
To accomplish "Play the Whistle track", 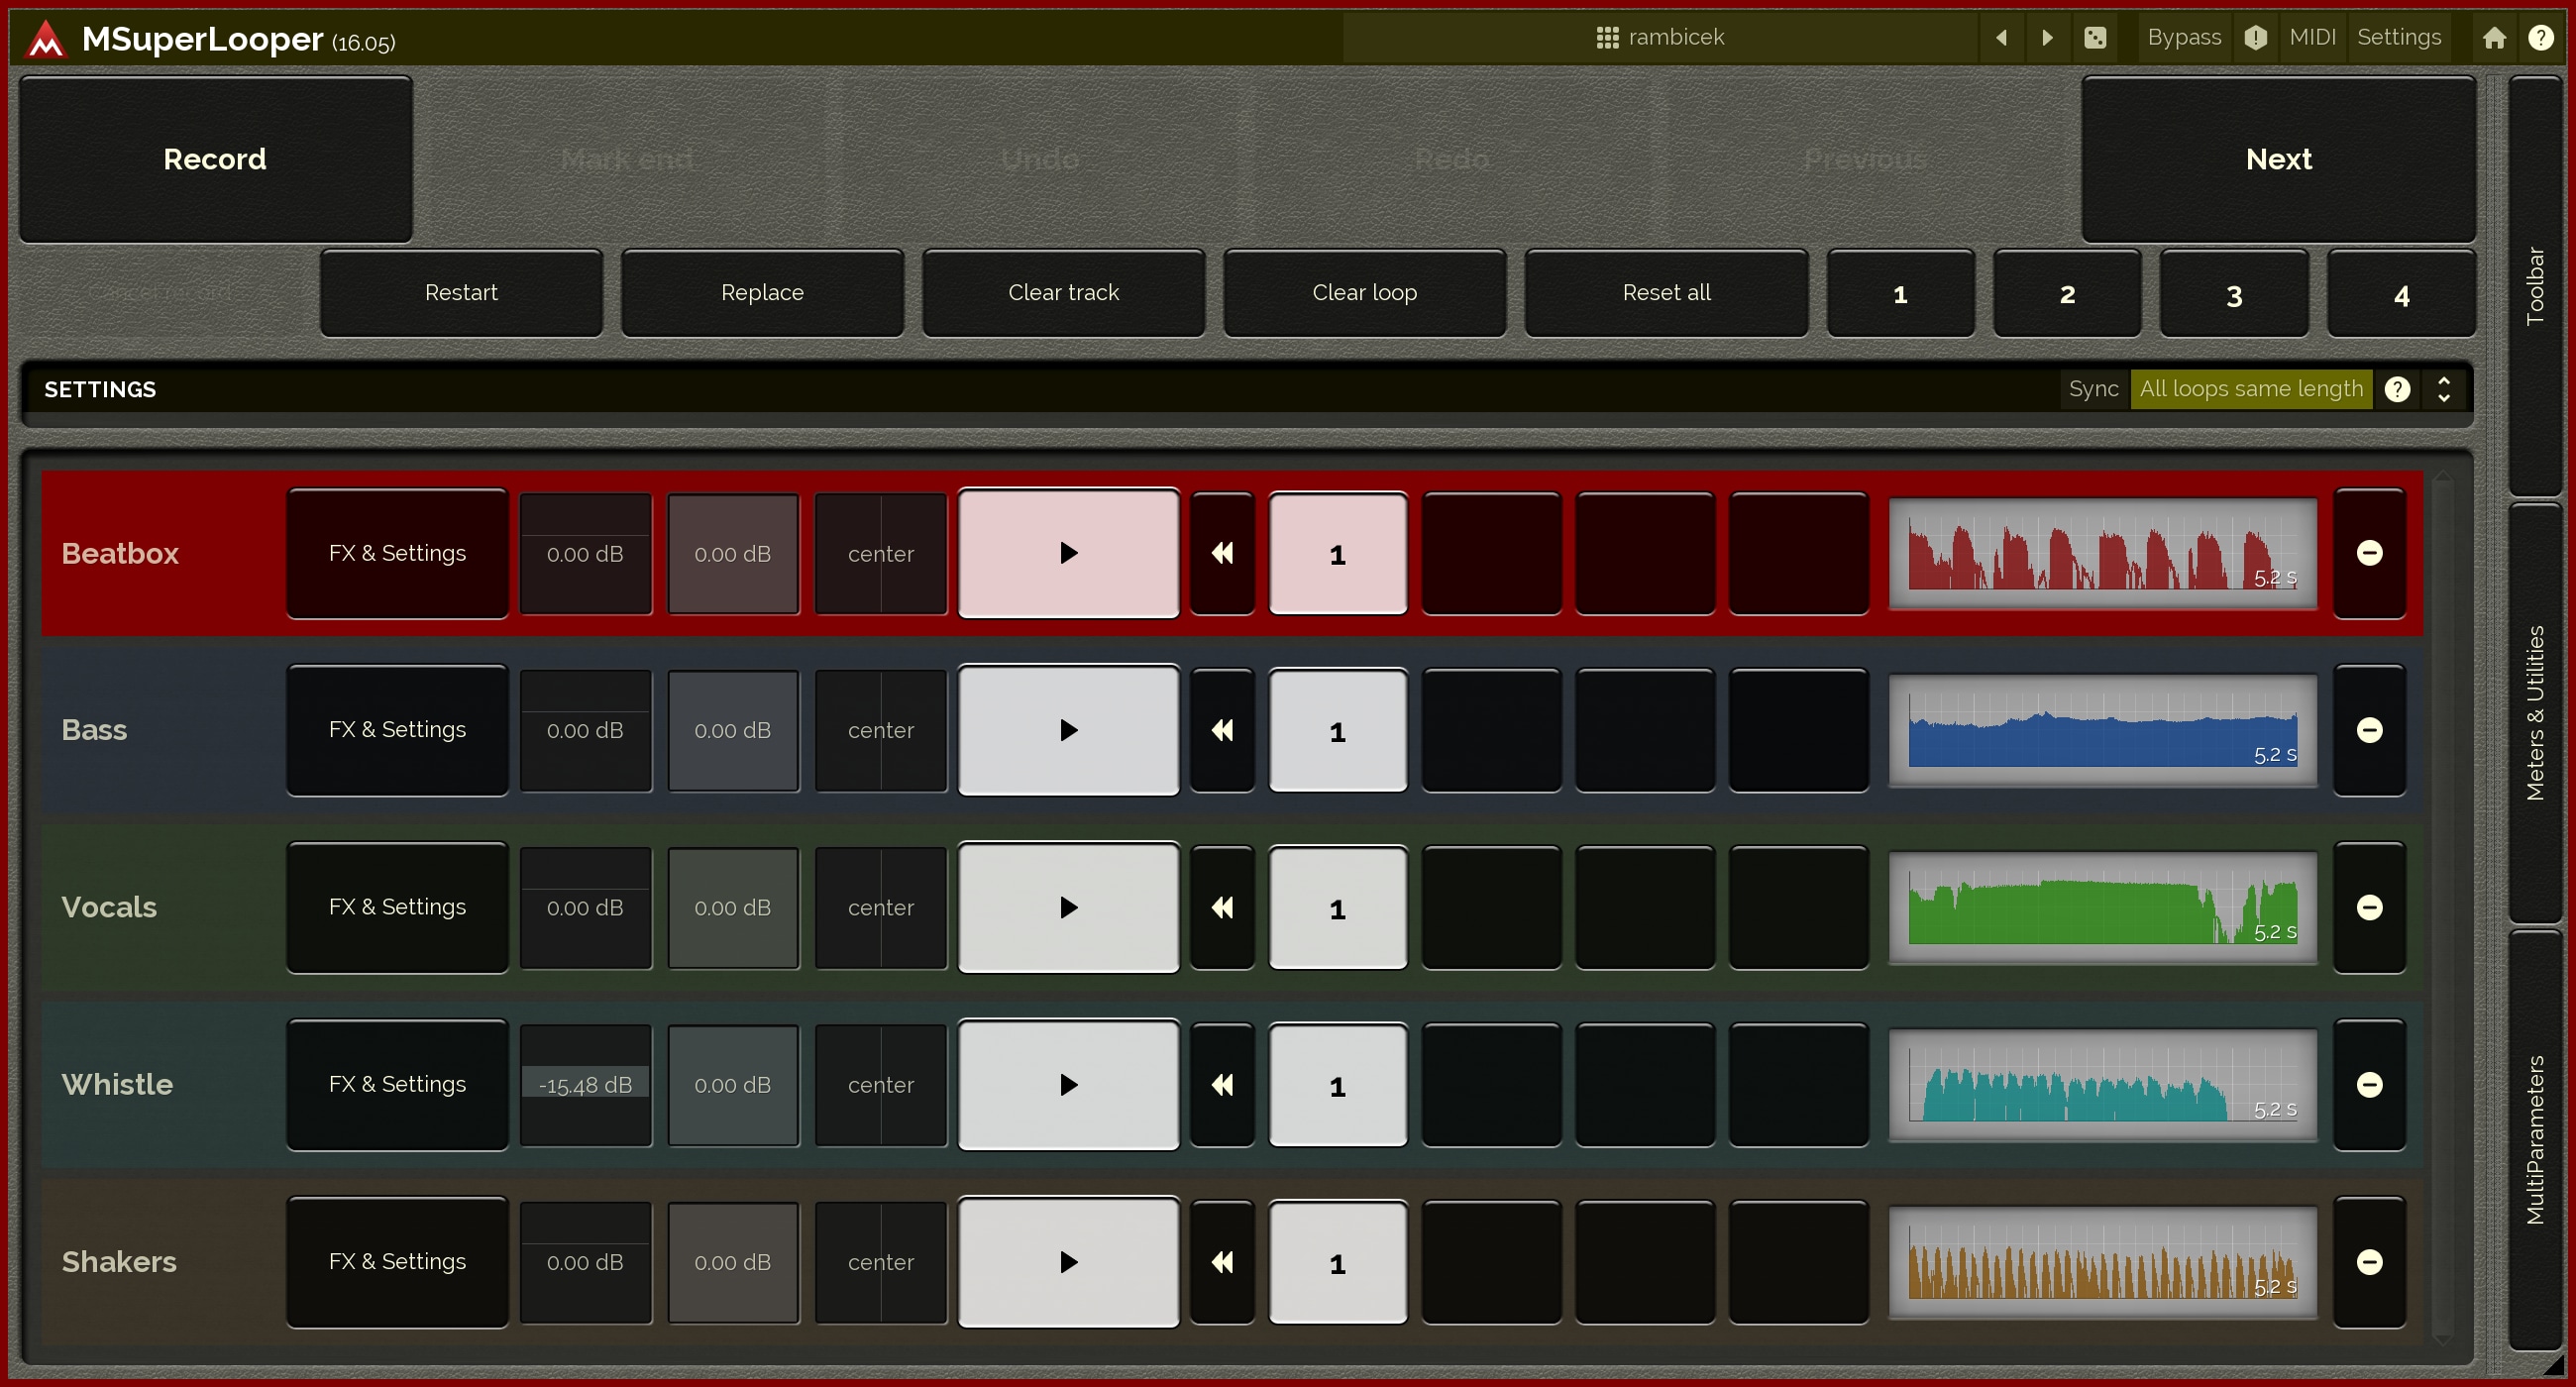I will [1068, 1085].
